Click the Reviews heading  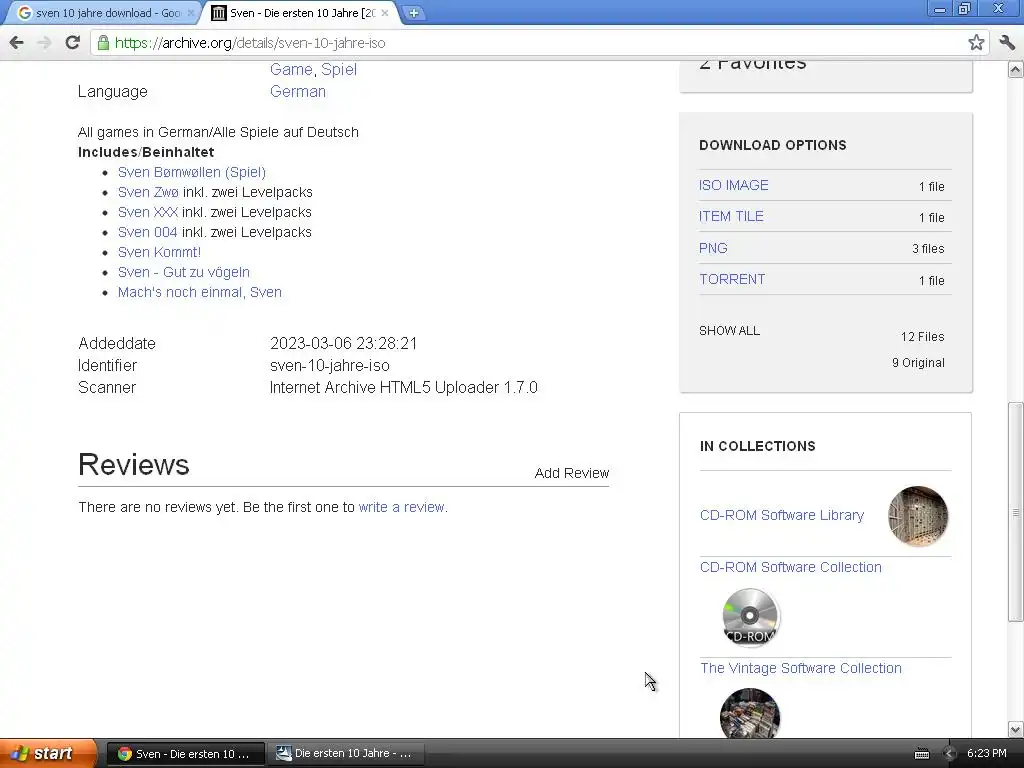click(x=134, y=465)
